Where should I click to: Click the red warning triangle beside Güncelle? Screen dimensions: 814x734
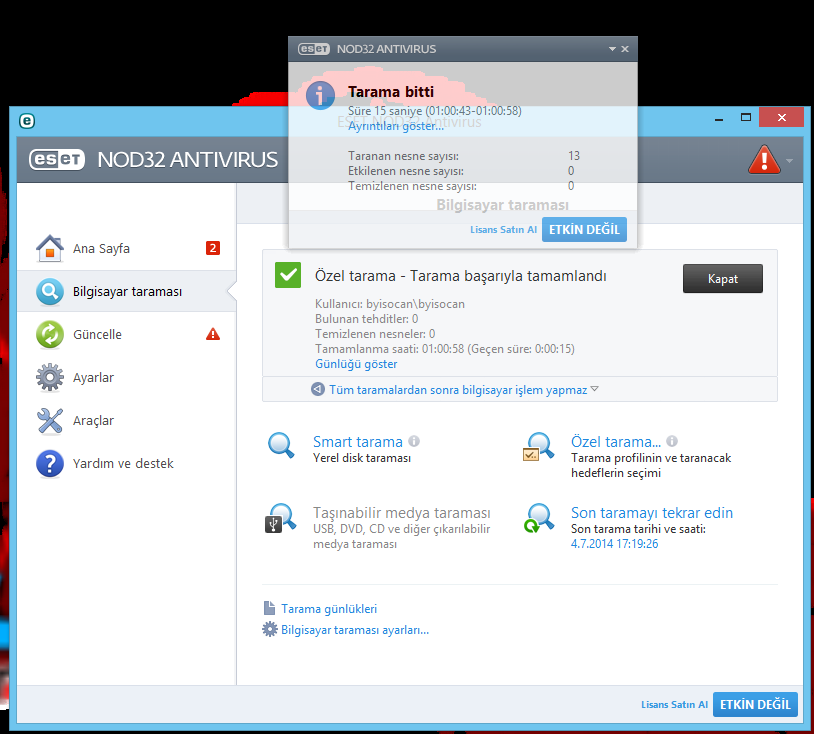point(213,334)
